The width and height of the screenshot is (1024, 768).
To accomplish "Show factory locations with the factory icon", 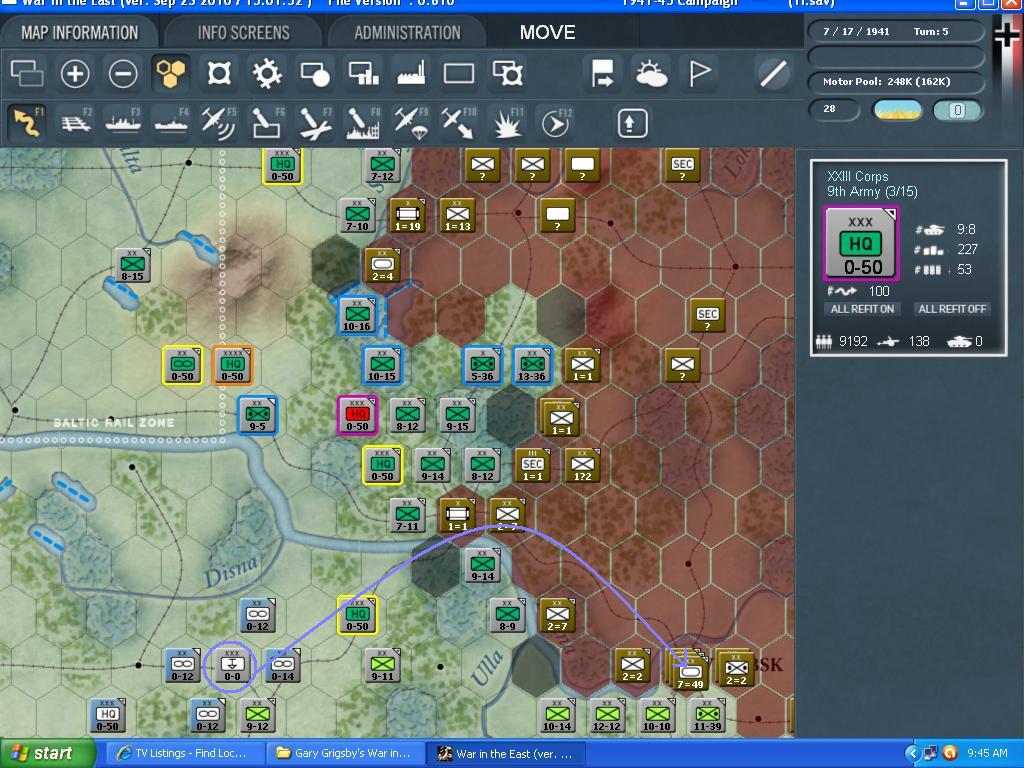I will tap(411, 73).
